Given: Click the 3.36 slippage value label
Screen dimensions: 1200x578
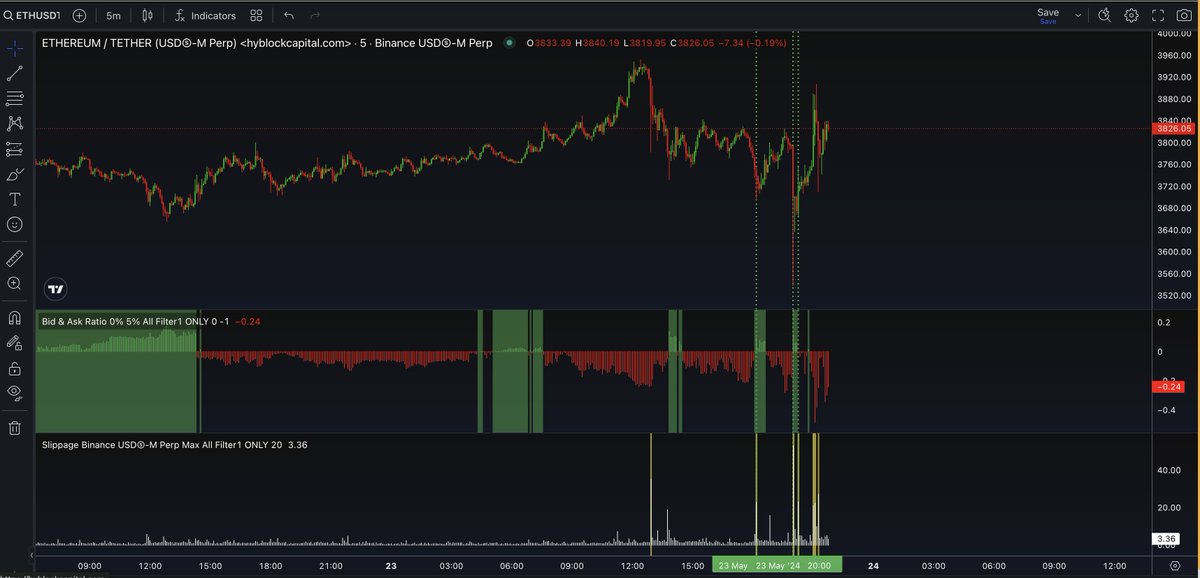Looking at the screenshot, I should 1167,539.
